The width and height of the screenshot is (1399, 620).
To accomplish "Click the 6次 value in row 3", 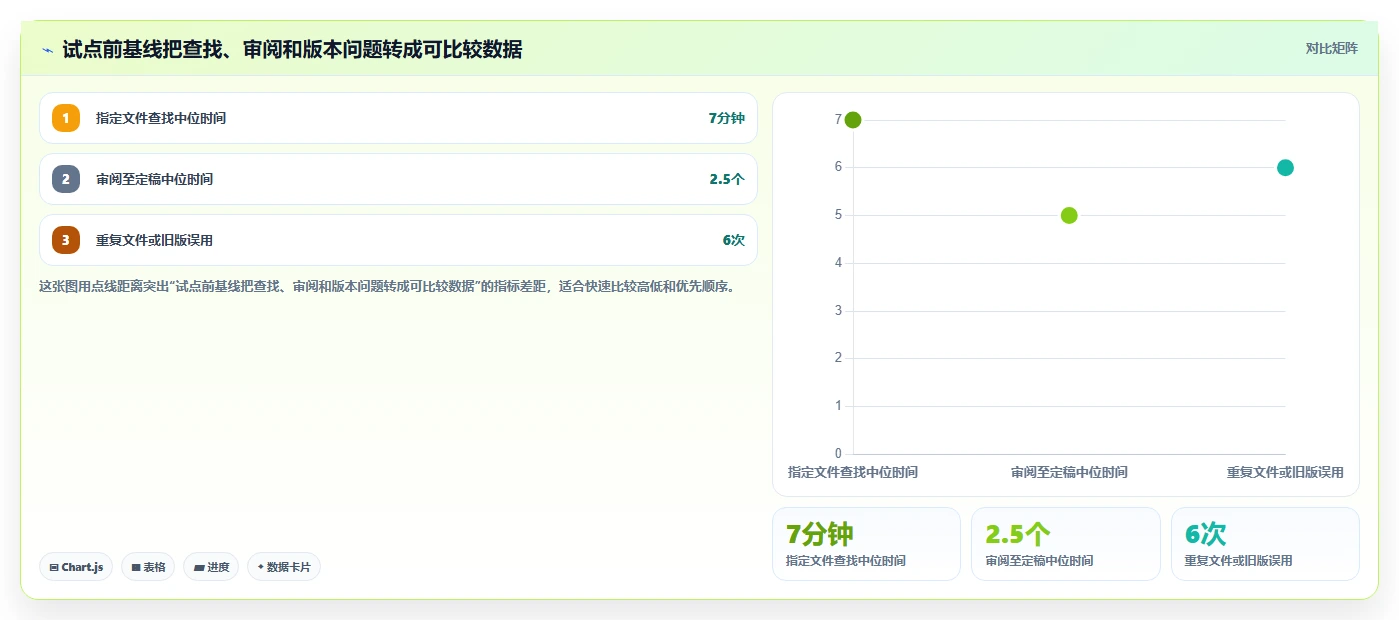I will (x=734, y=240).
